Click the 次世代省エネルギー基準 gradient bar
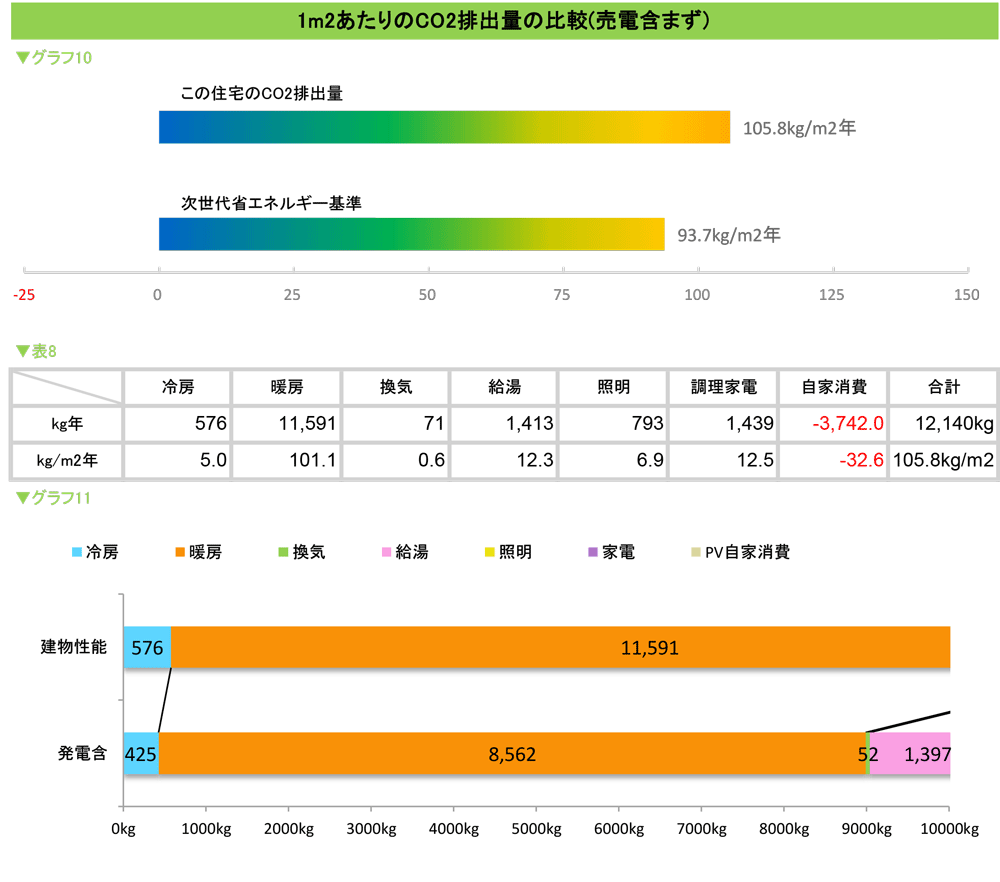 411,234
